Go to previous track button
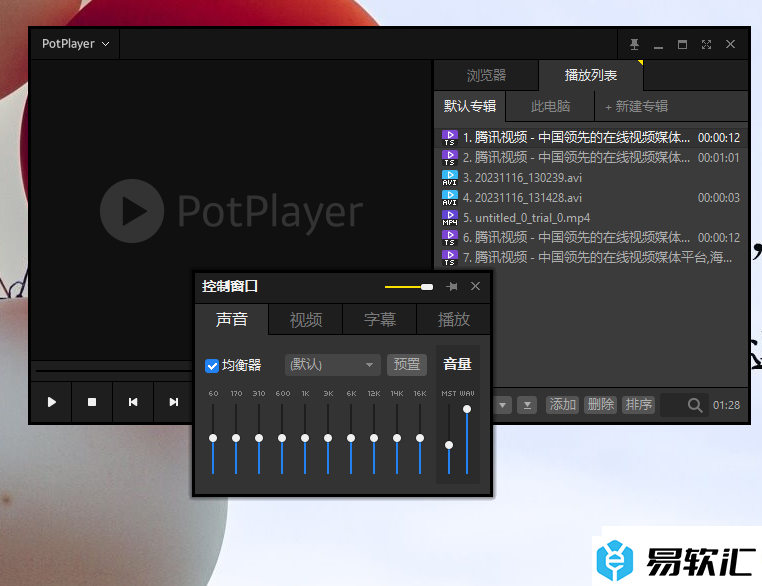This screenshot has height=586, width=762. click(133, 402)
